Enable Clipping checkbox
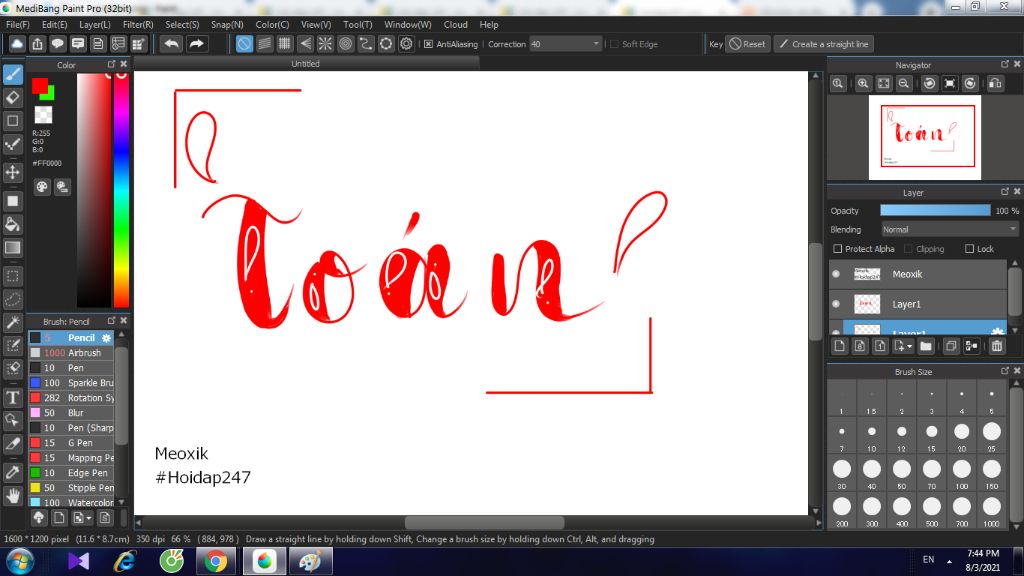 click(908, 249)
